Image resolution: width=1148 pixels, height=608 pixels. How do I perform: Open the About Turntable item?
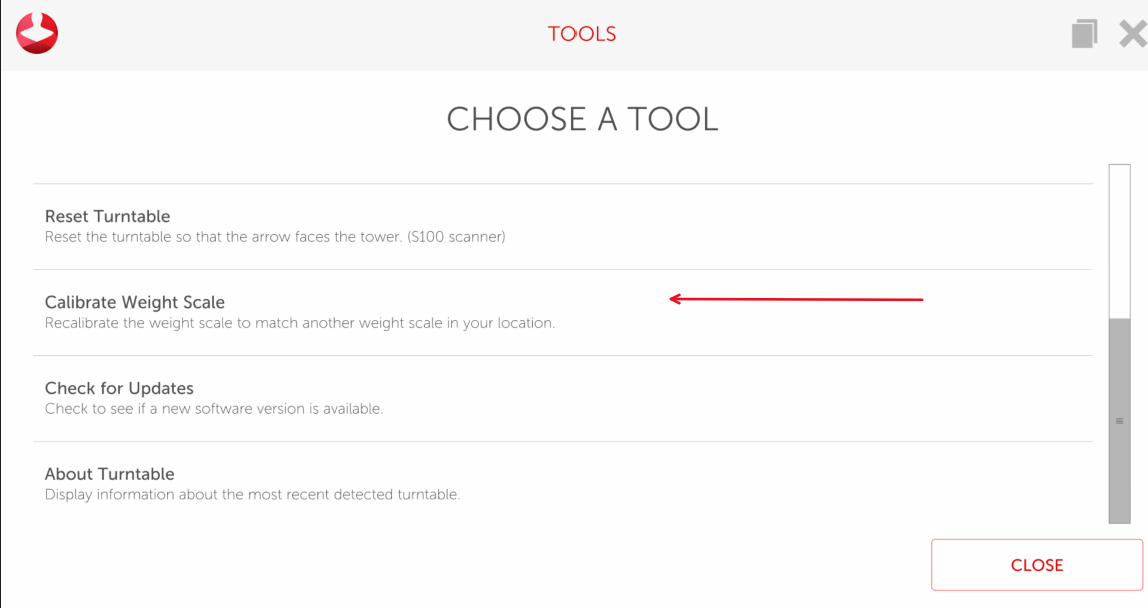(x=110, y=474)
